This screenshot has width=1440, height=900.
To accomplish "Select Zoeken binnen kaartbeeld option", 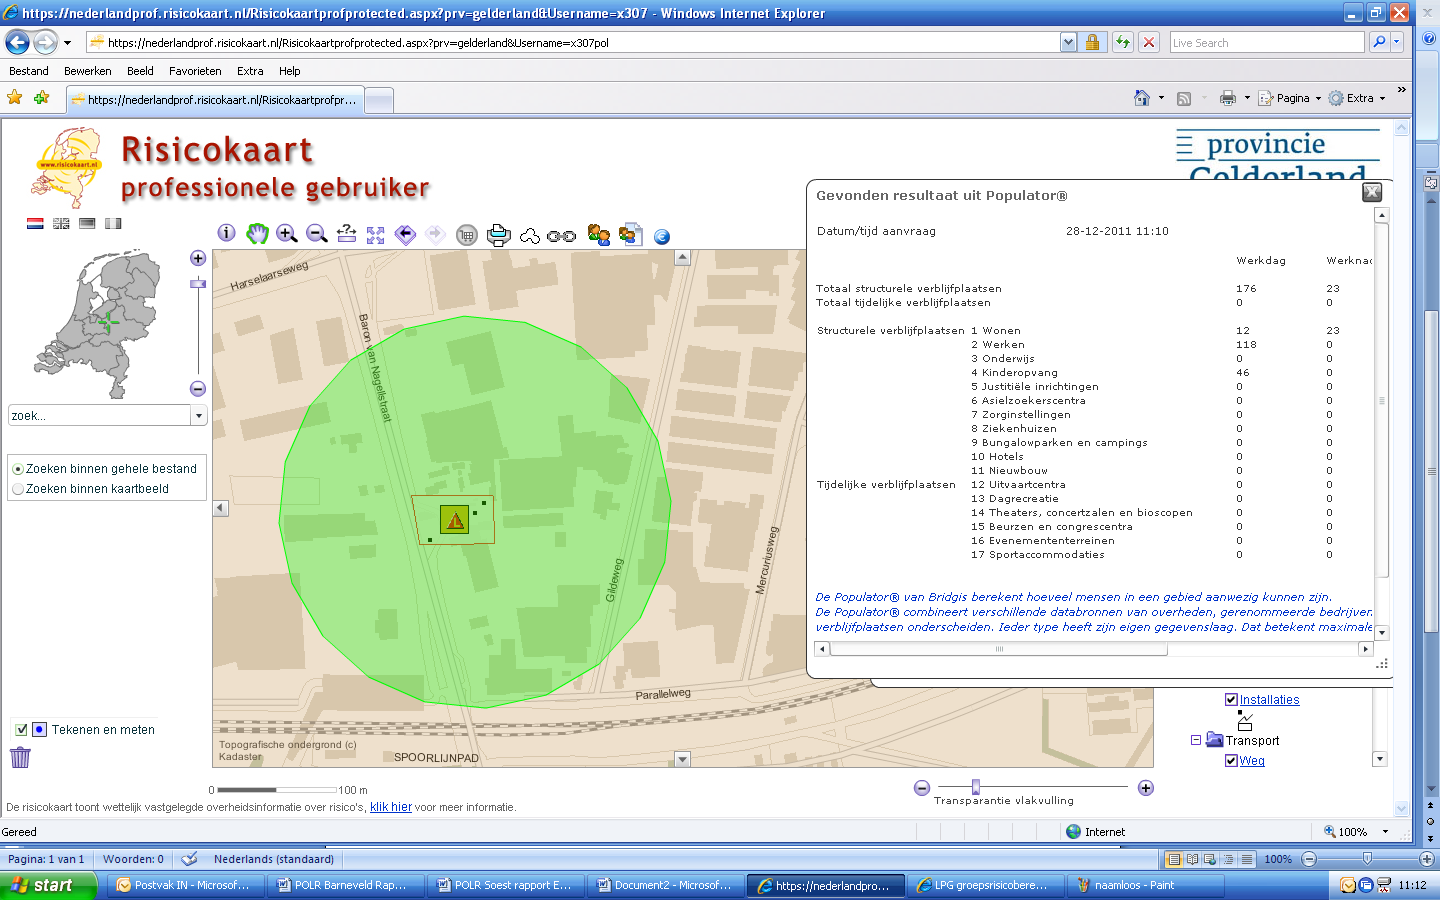I will pyautogui.click(x=18, y=489).
